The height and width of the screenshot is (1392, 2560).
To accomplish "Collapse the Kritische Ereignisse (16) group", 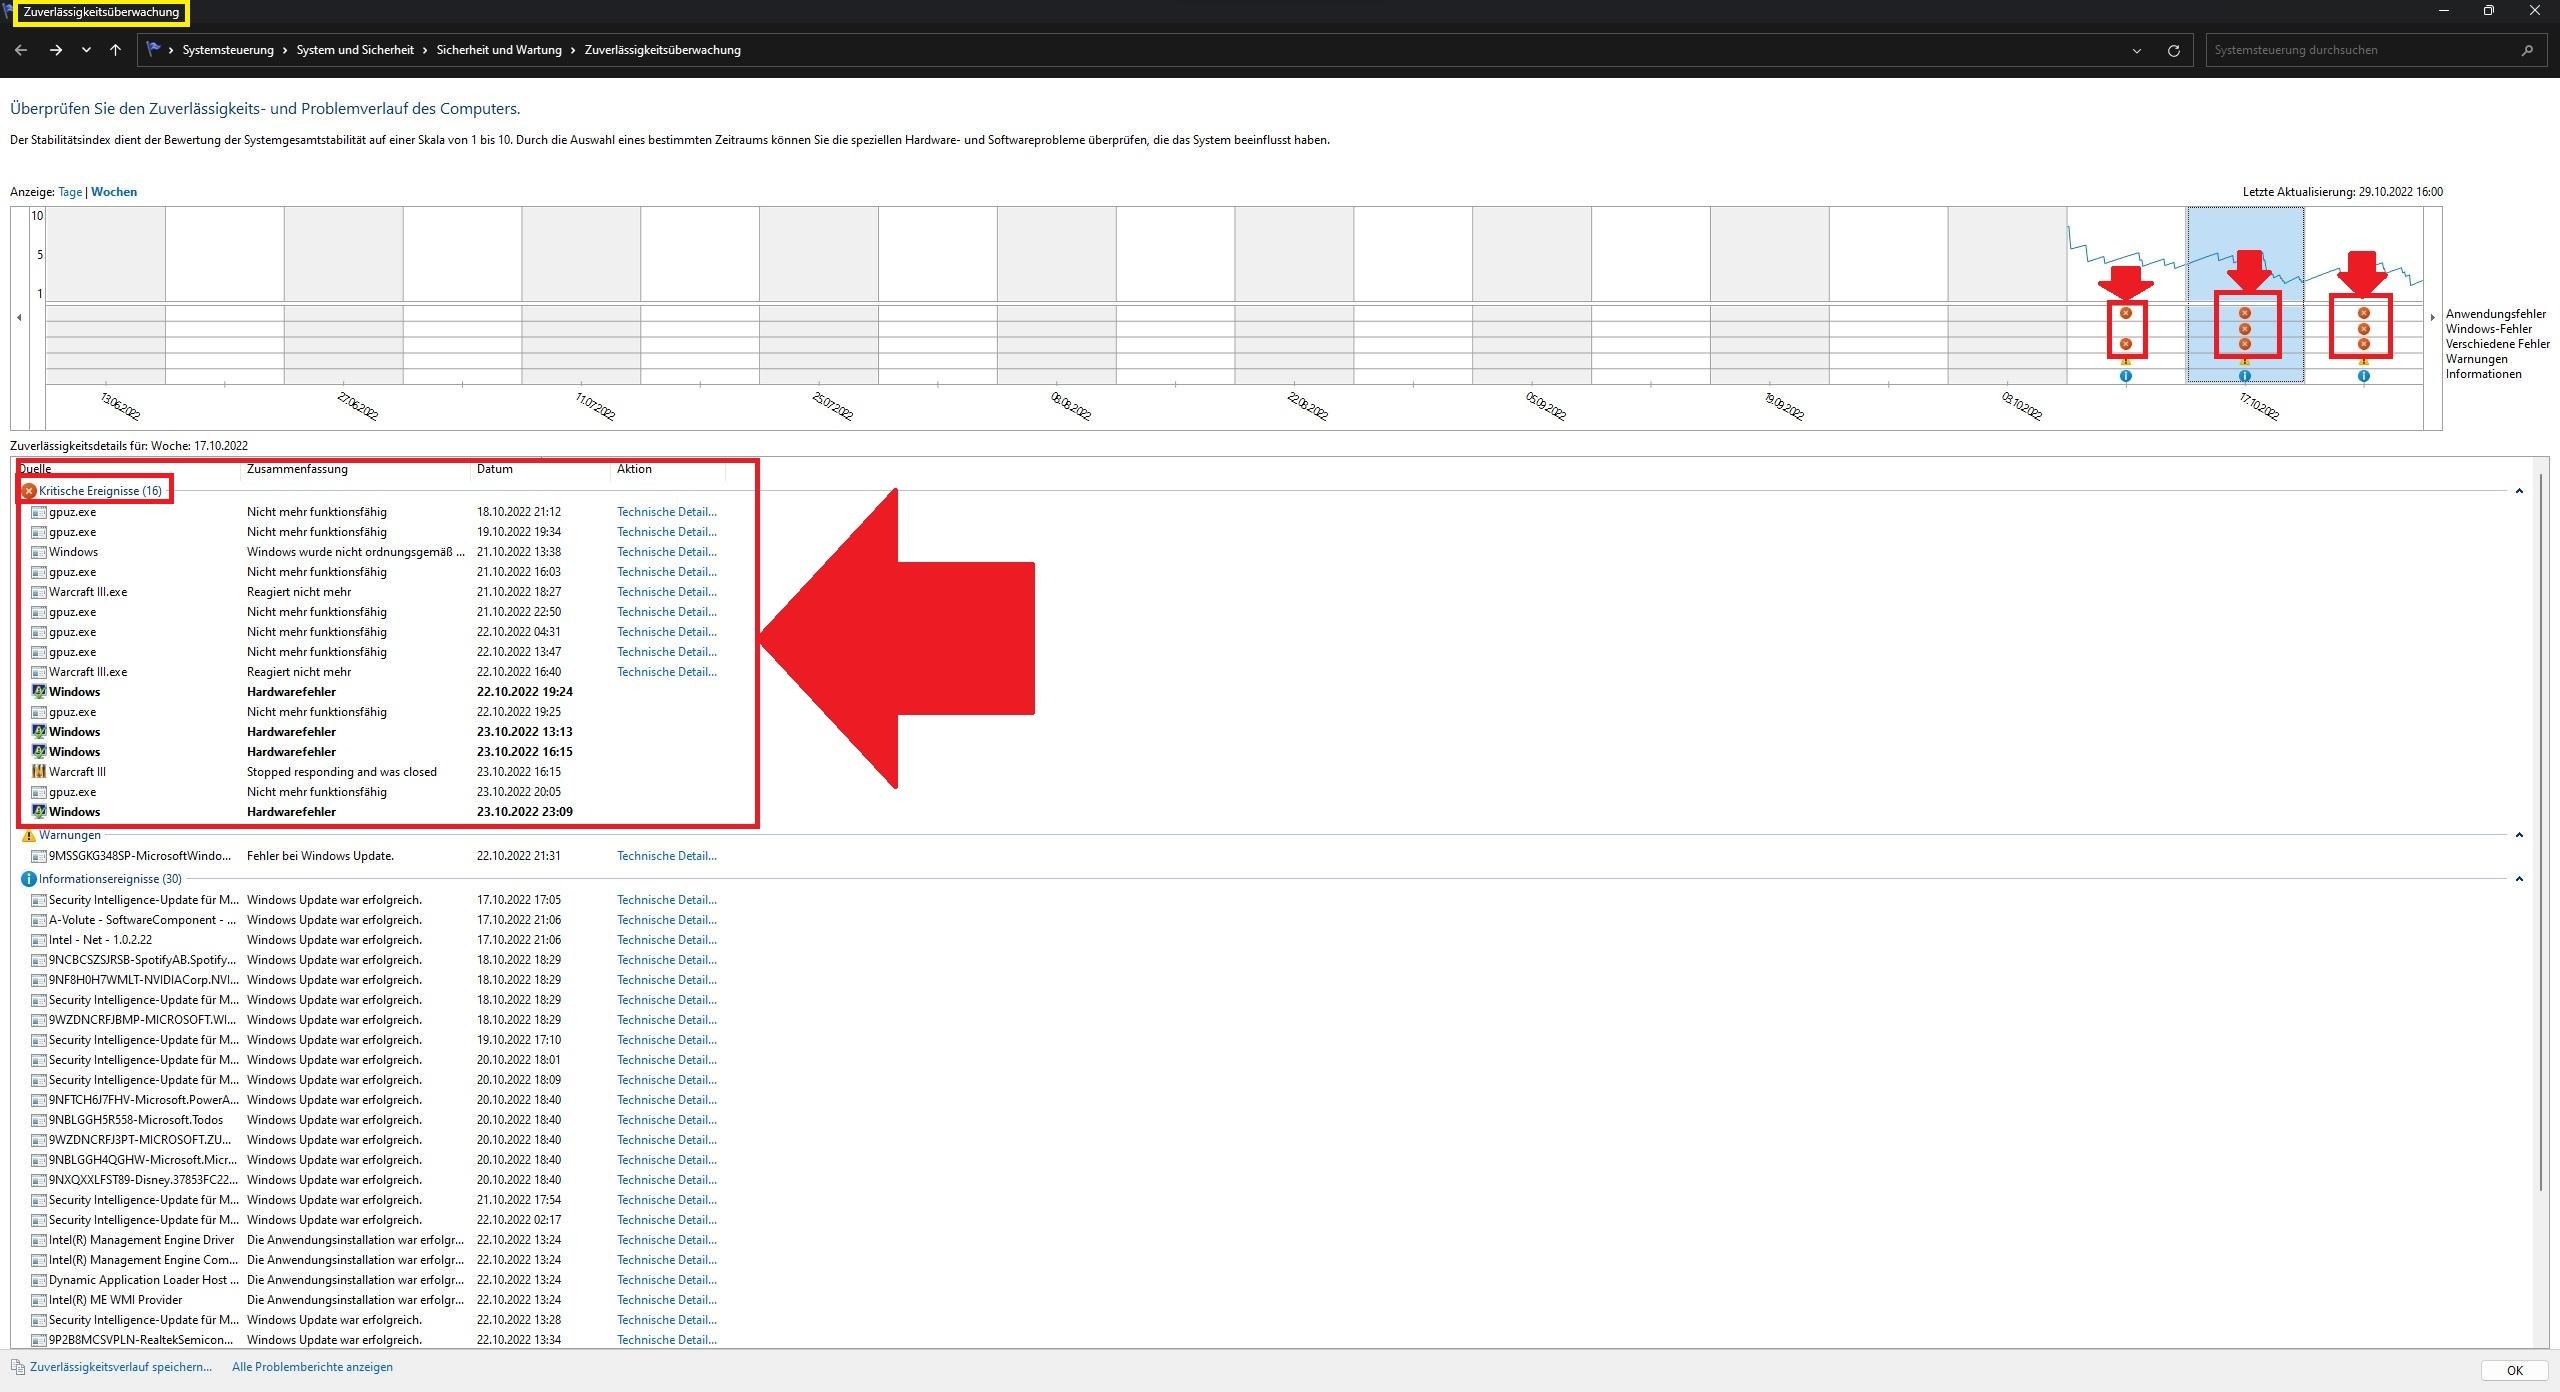I will (x=2519, y=491).
